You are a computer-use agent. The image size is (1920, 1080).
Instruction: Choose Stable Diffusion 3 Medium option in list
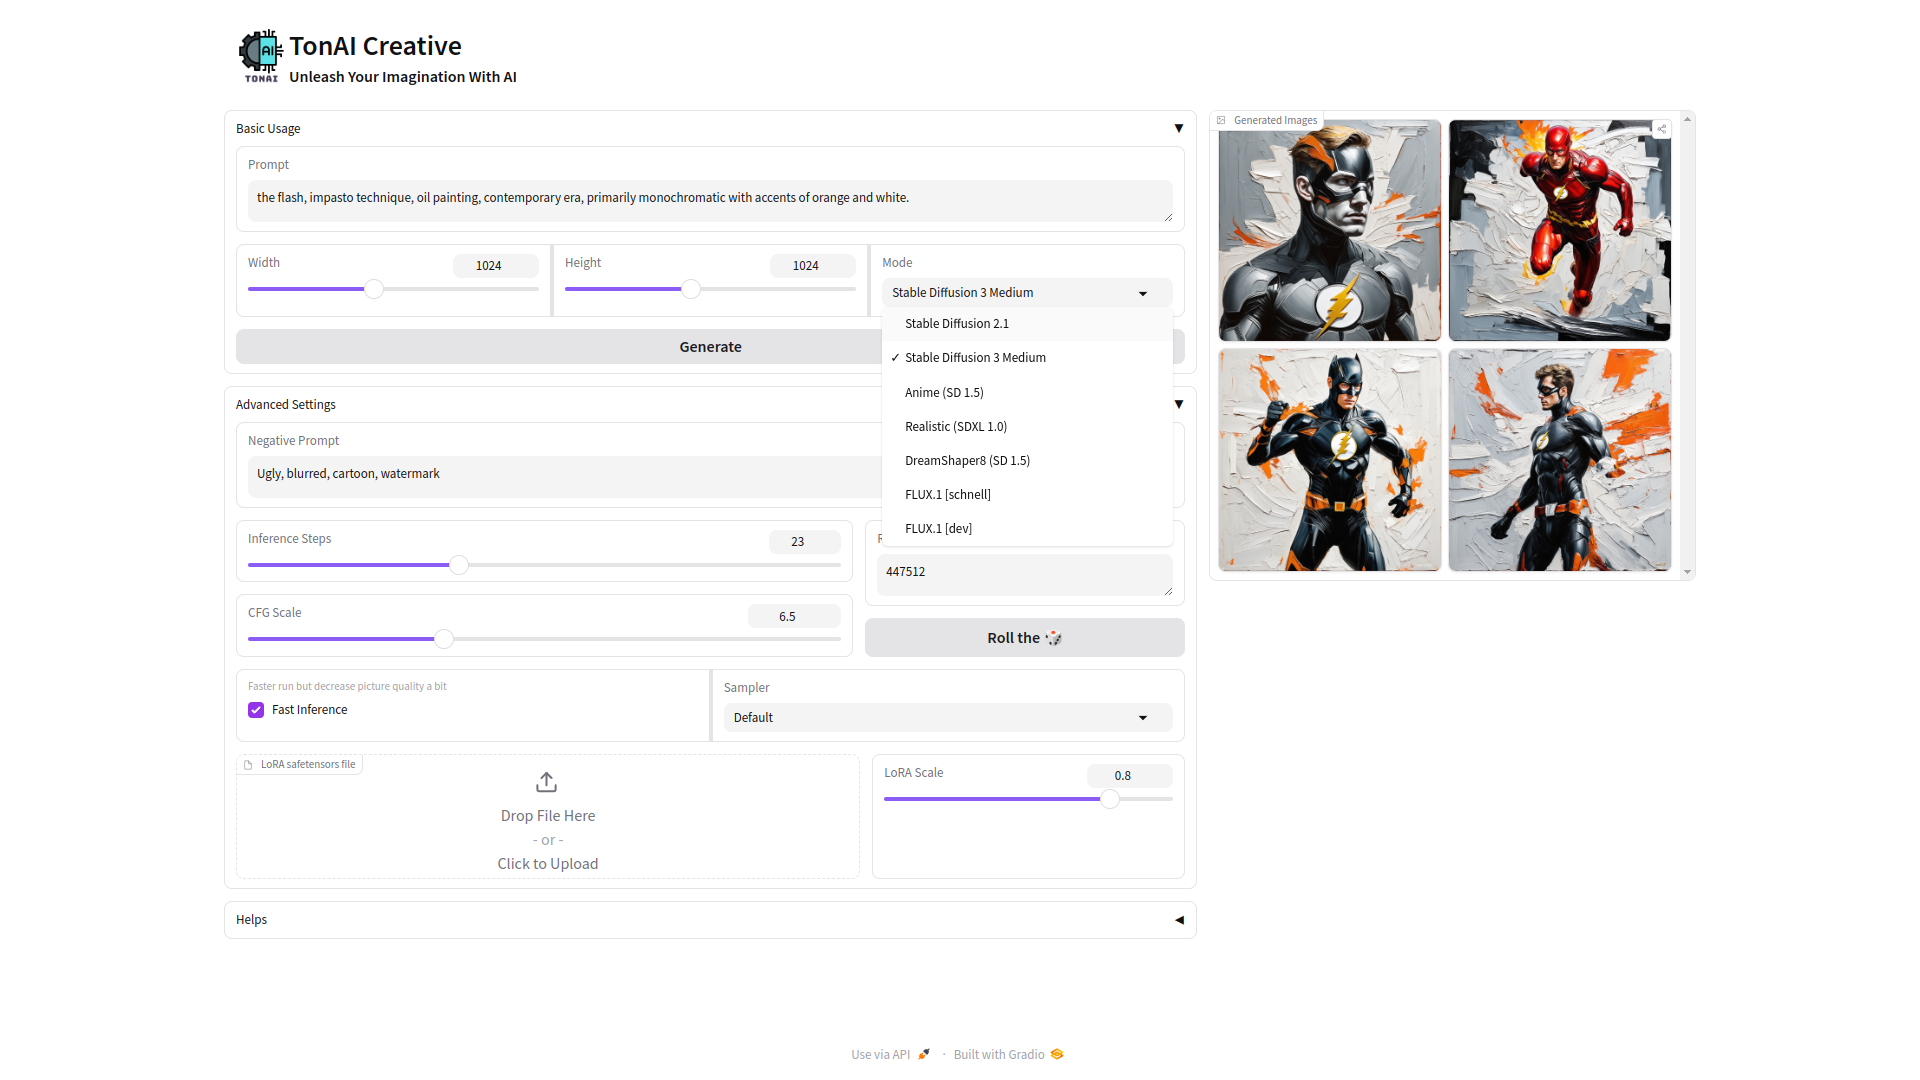coord(1027,358)
